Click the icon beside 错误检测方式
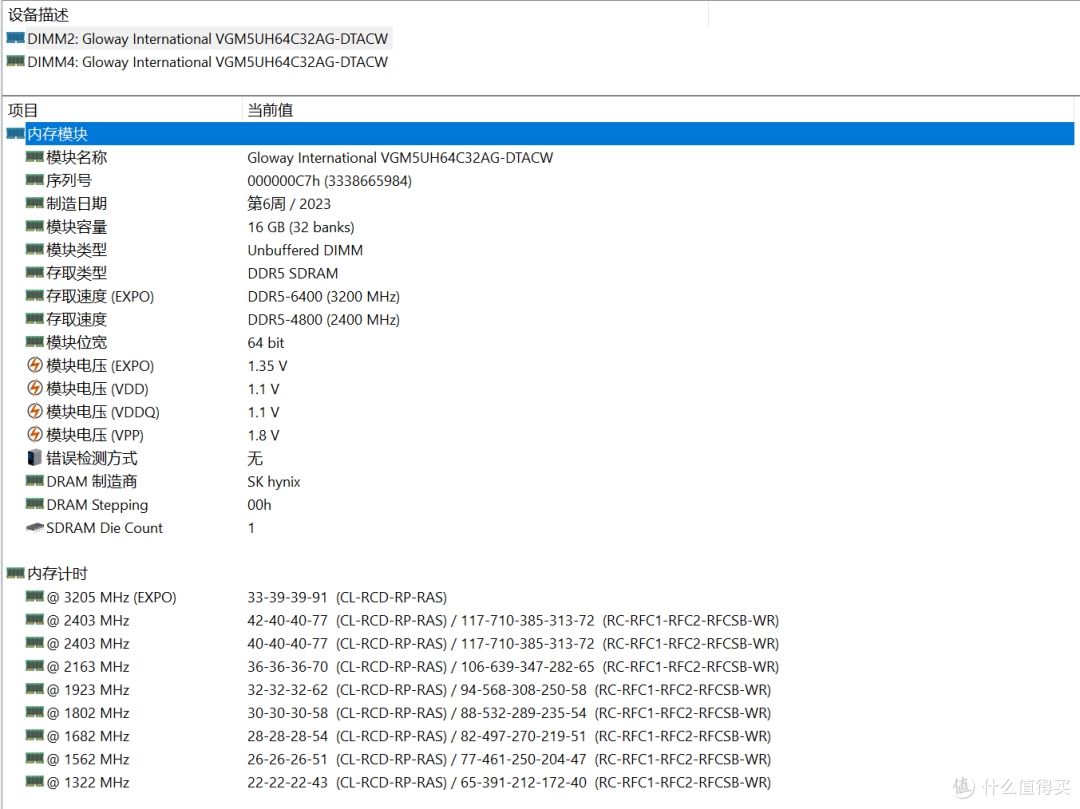 click(x=34, y=458)
